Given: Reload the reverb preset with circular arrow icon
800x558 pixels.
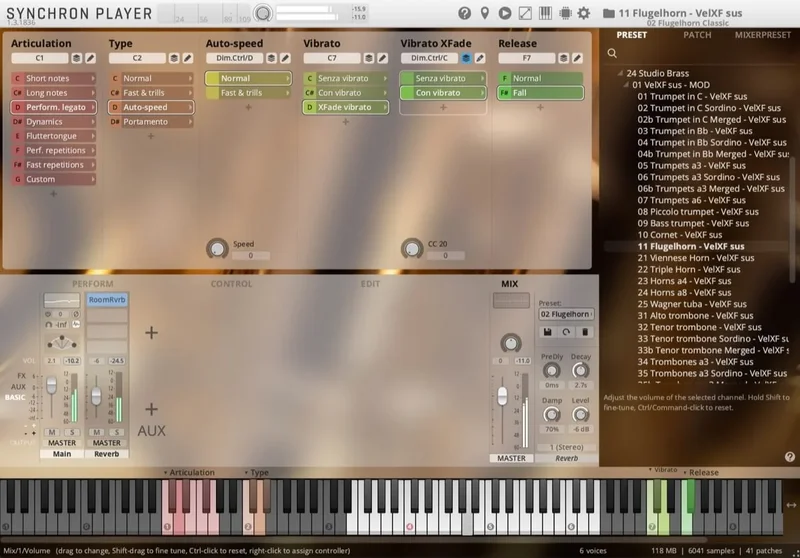Looking at the screenshot, I should click(566, 332).
